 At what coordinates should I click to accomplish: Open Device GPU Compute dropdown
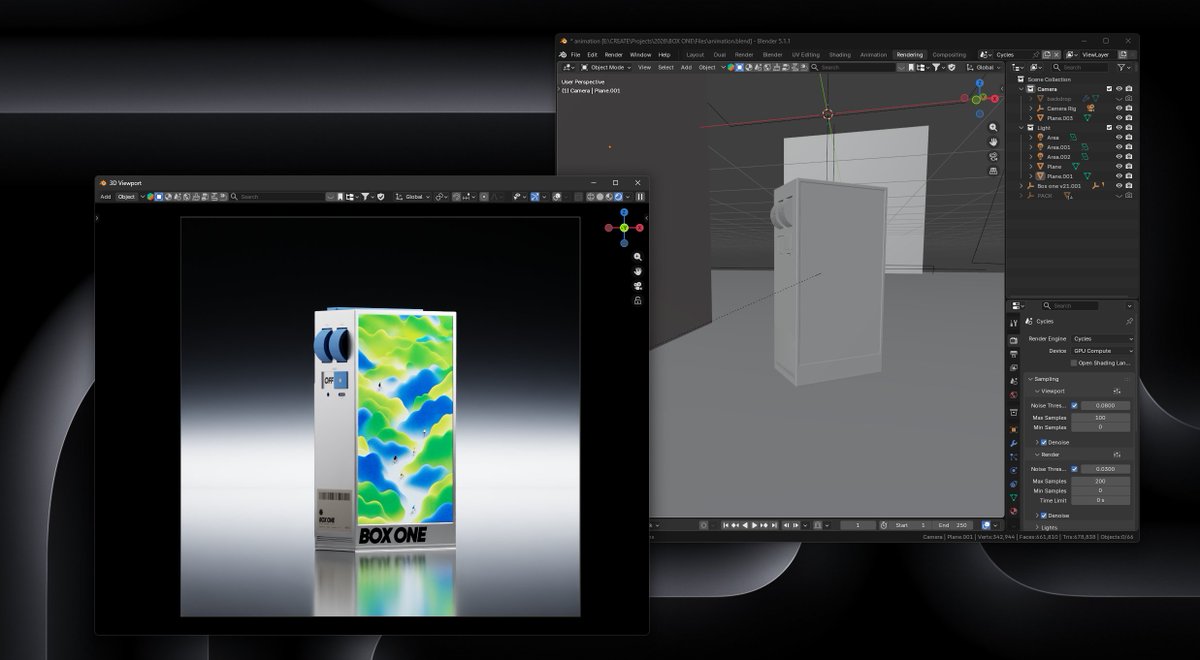click(x=1104, y=351)
